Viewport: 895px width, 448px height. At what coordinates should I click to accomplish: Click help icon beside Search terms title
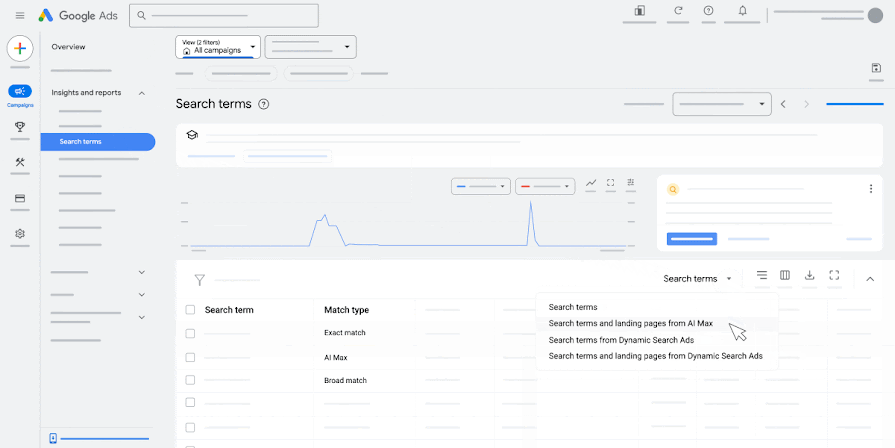click(263, 104)
